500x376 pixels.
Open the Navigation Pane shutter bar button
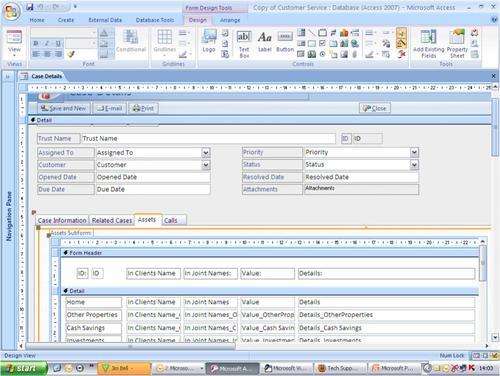8,77
